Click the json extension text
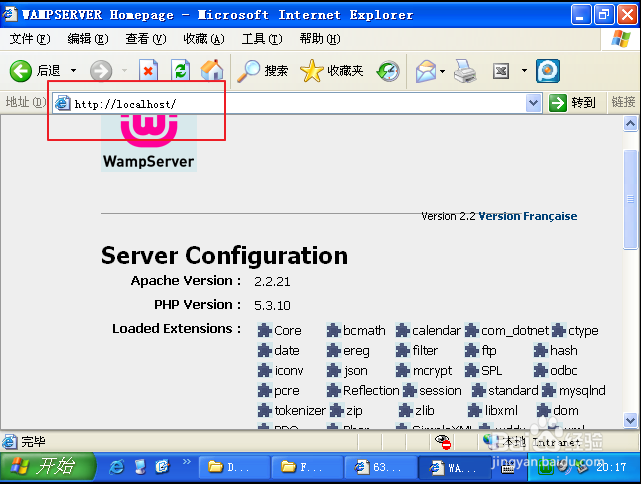Viewport: 641px width, 484px height. pos(355,371)
